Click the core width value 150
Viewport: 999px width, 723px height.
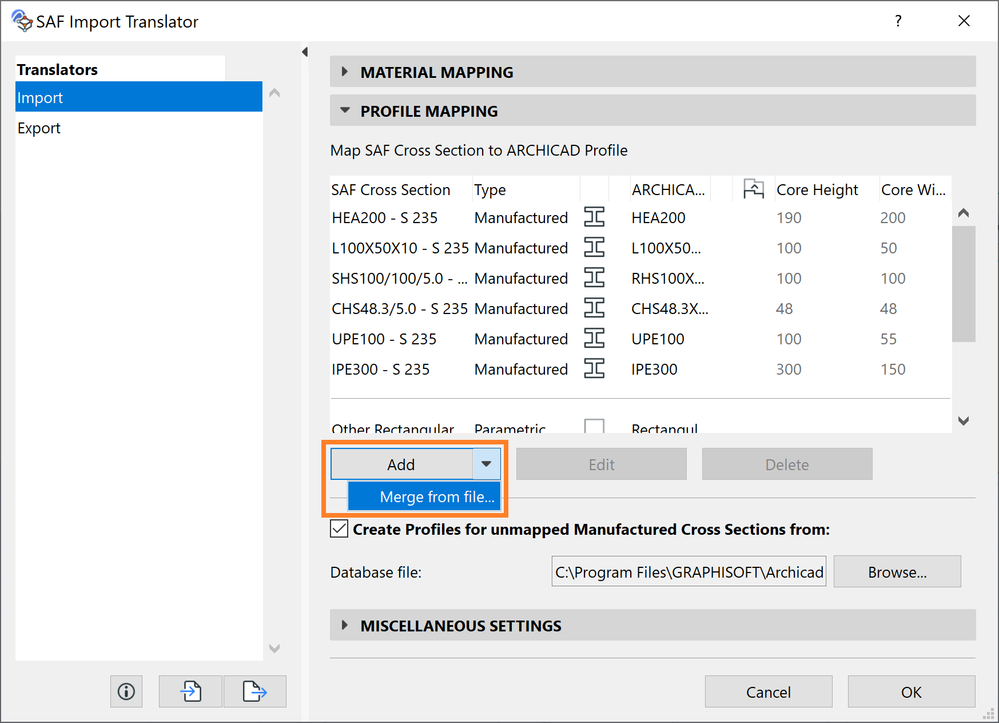(893, 369)
